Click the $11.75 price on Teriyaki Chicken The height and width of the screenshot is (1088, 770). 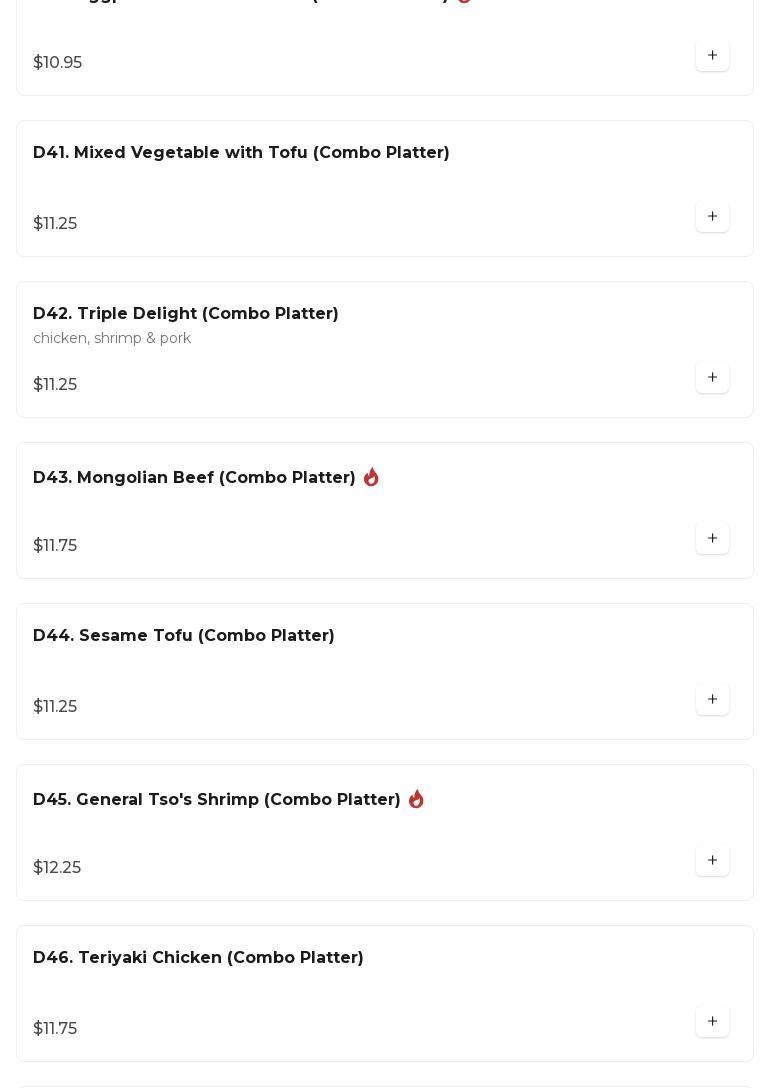pyautogui.click(x=55, y=1029)
